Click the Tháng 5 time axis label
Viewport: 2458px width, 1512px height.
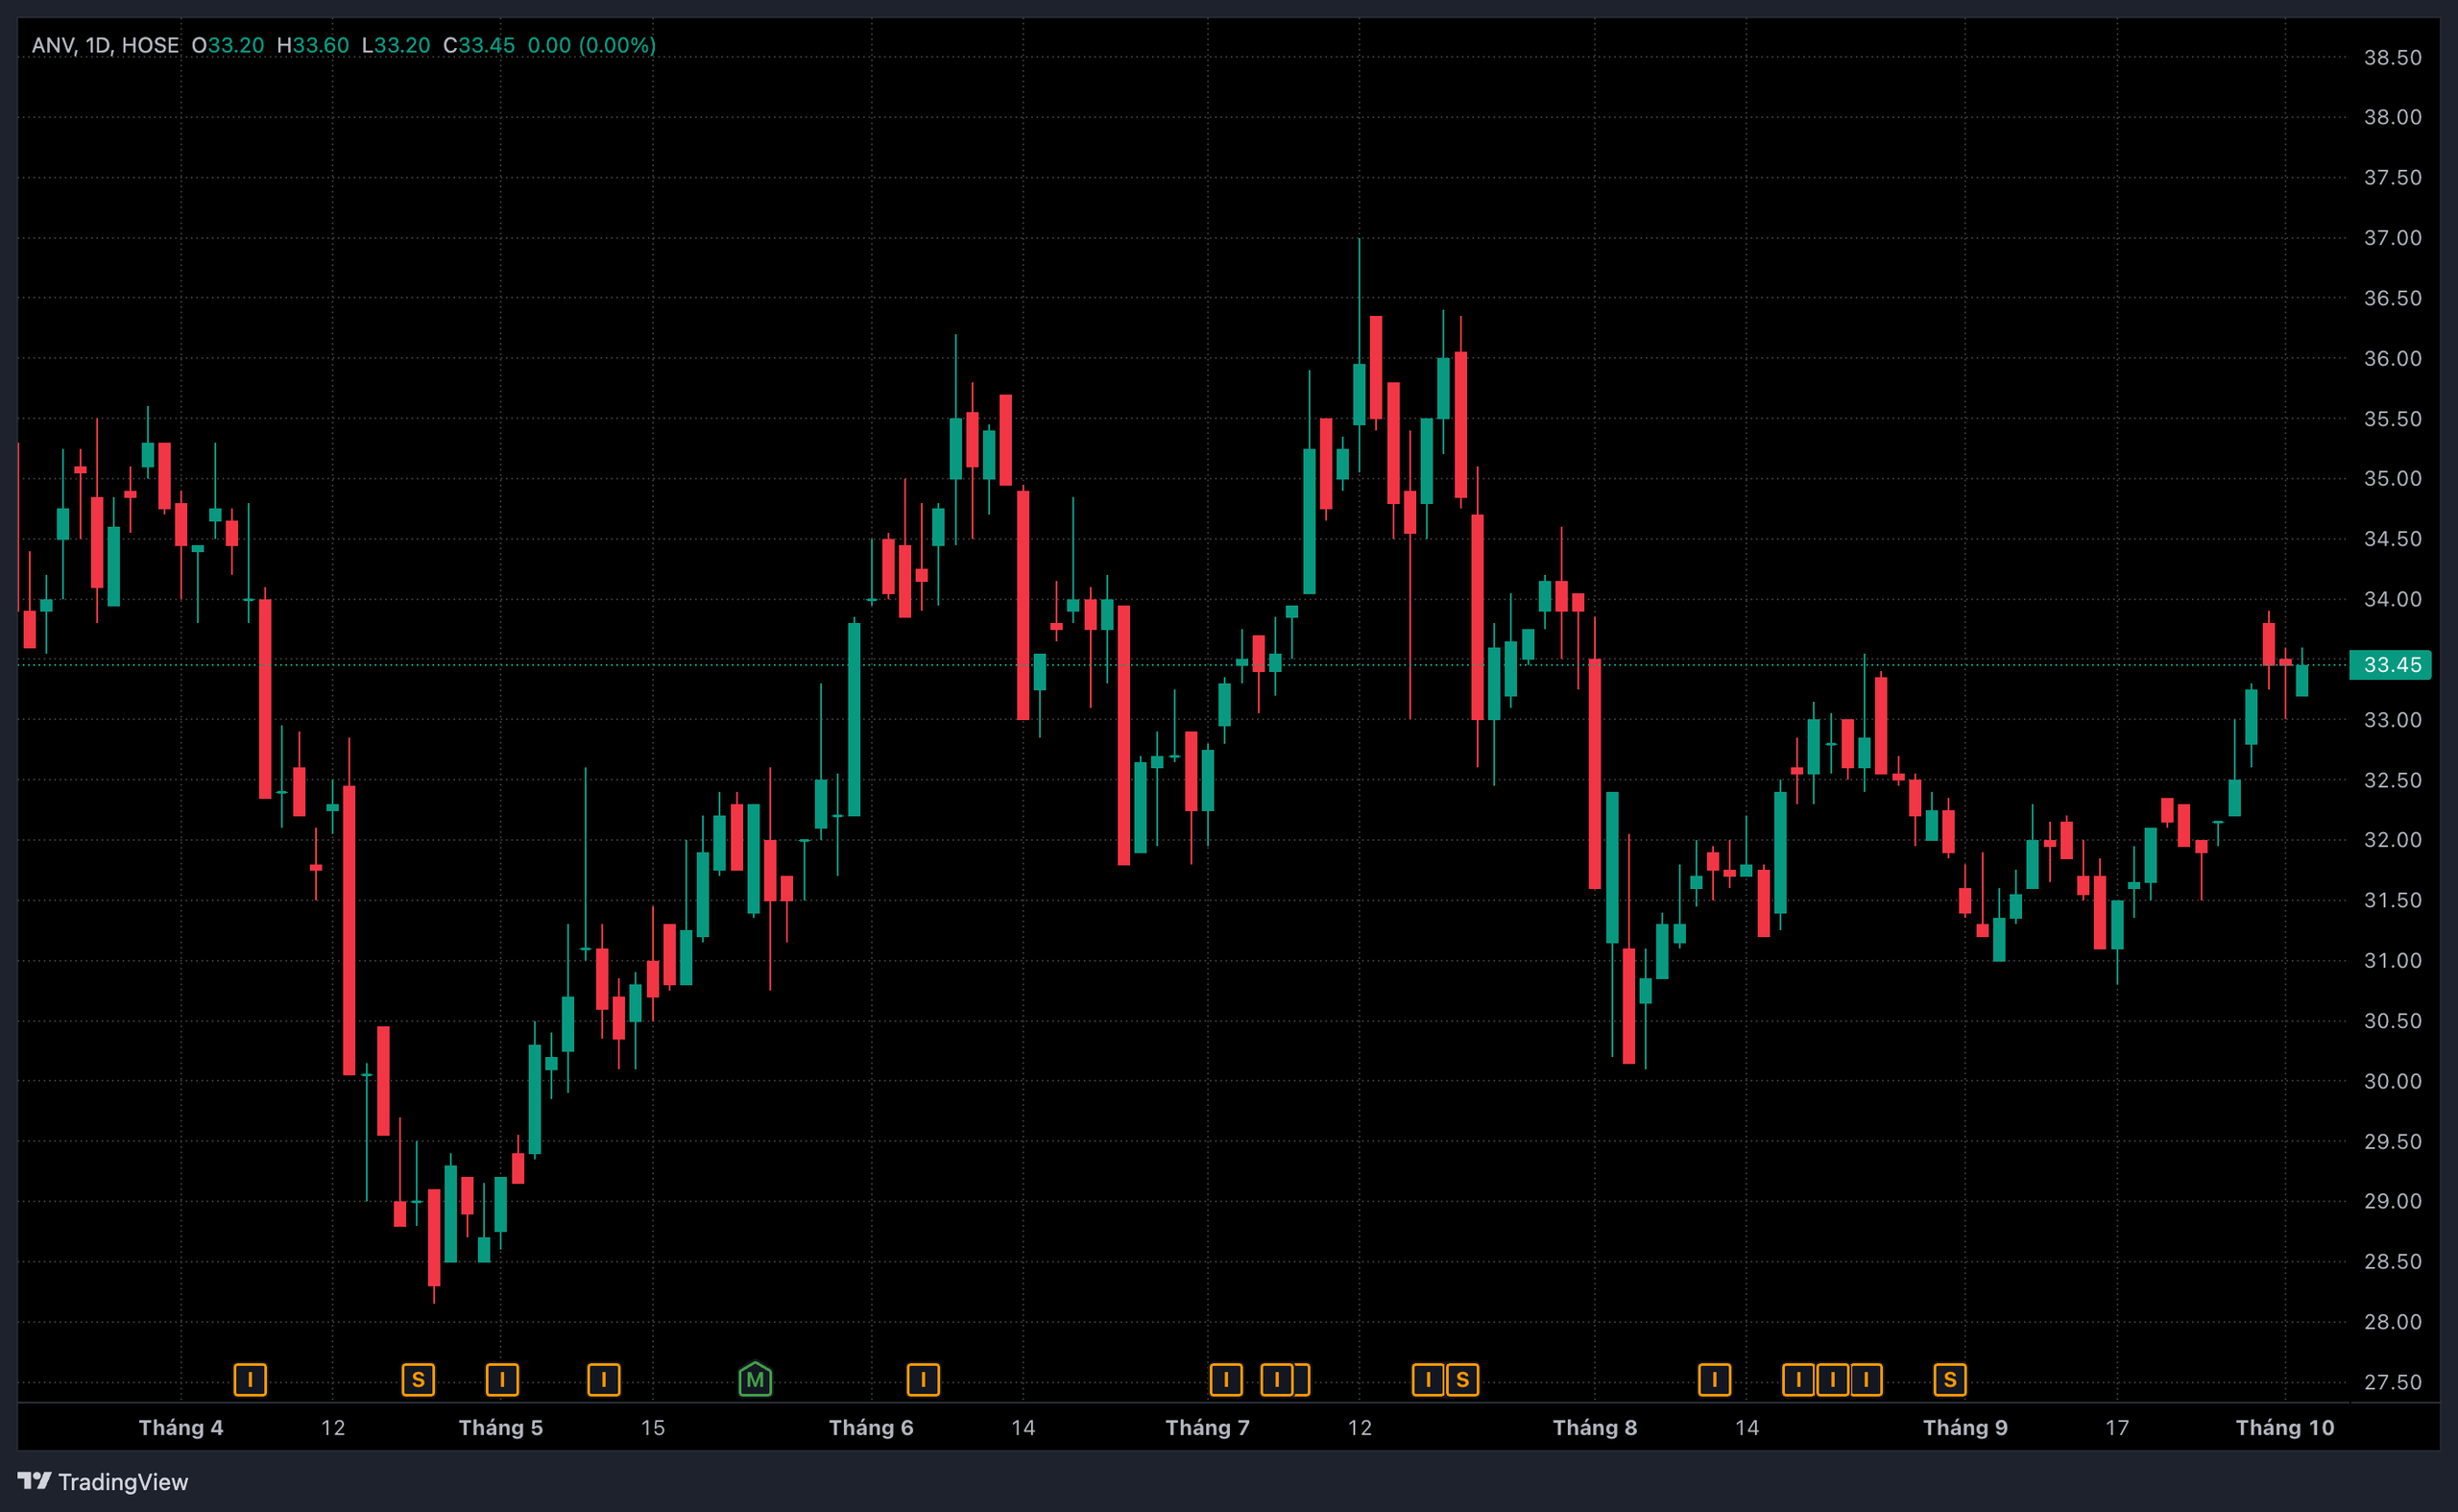501,1427
